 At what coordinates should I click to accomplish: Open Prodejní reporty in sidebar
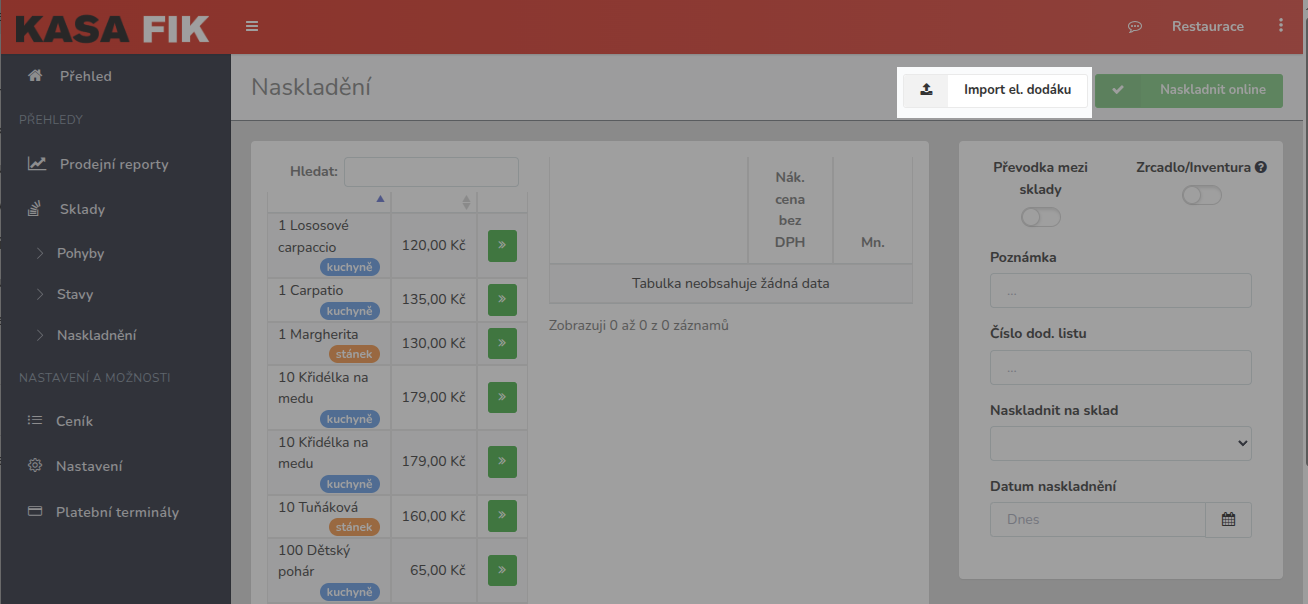click(x=113, y=164)
